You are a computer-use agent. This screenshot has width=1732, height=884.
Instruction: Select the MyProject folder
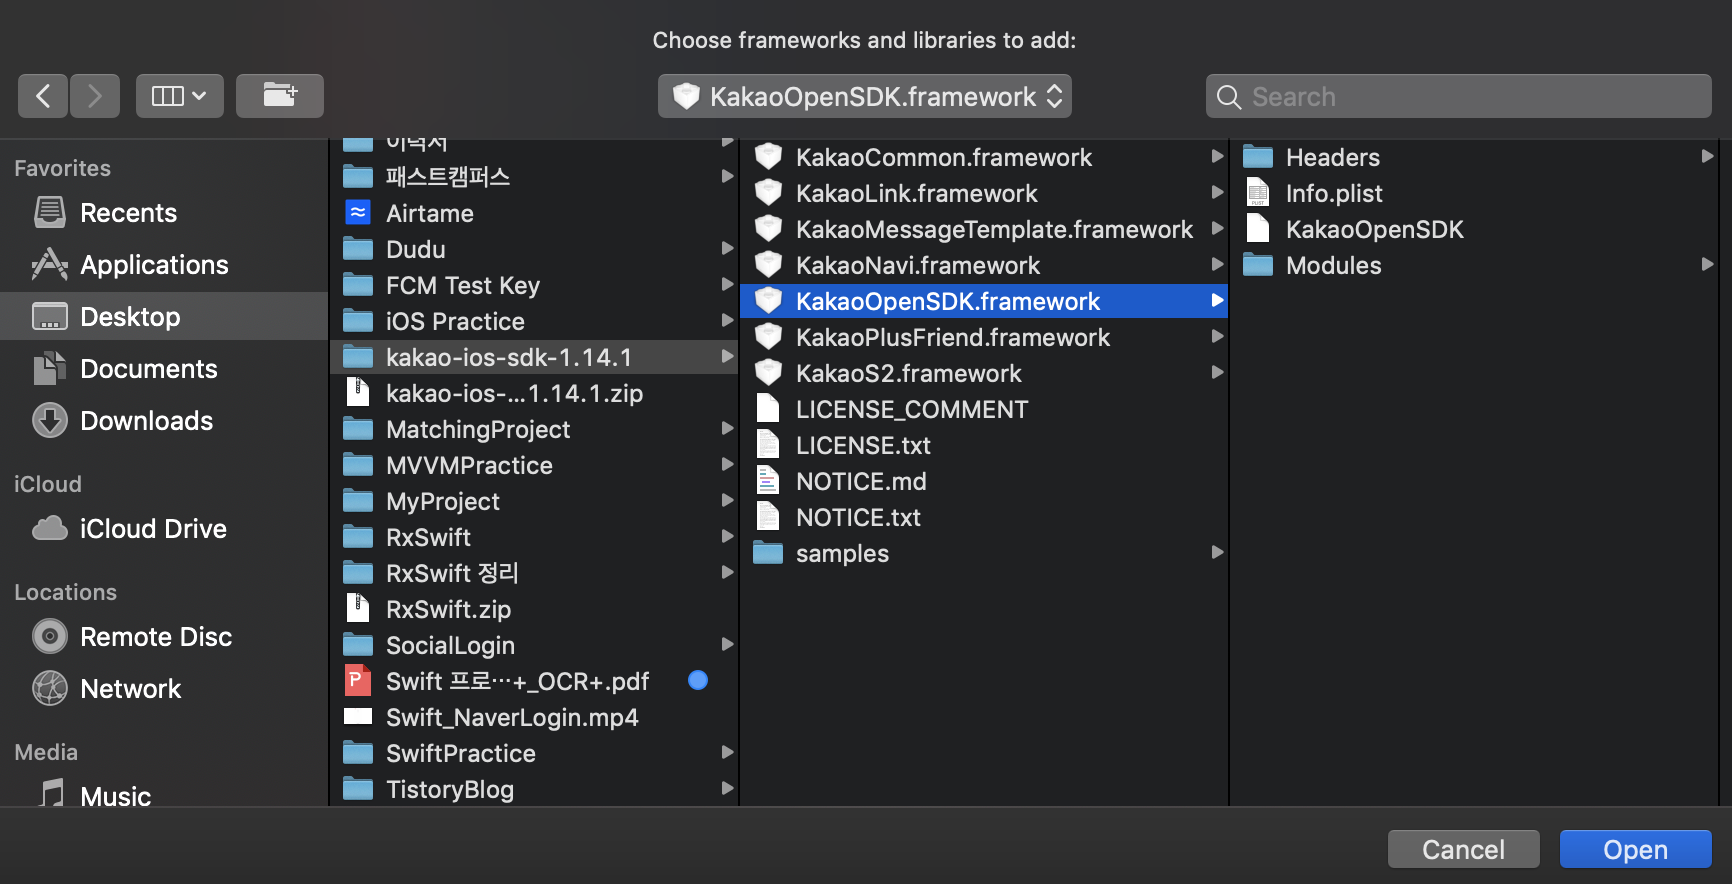pos(534,501)
